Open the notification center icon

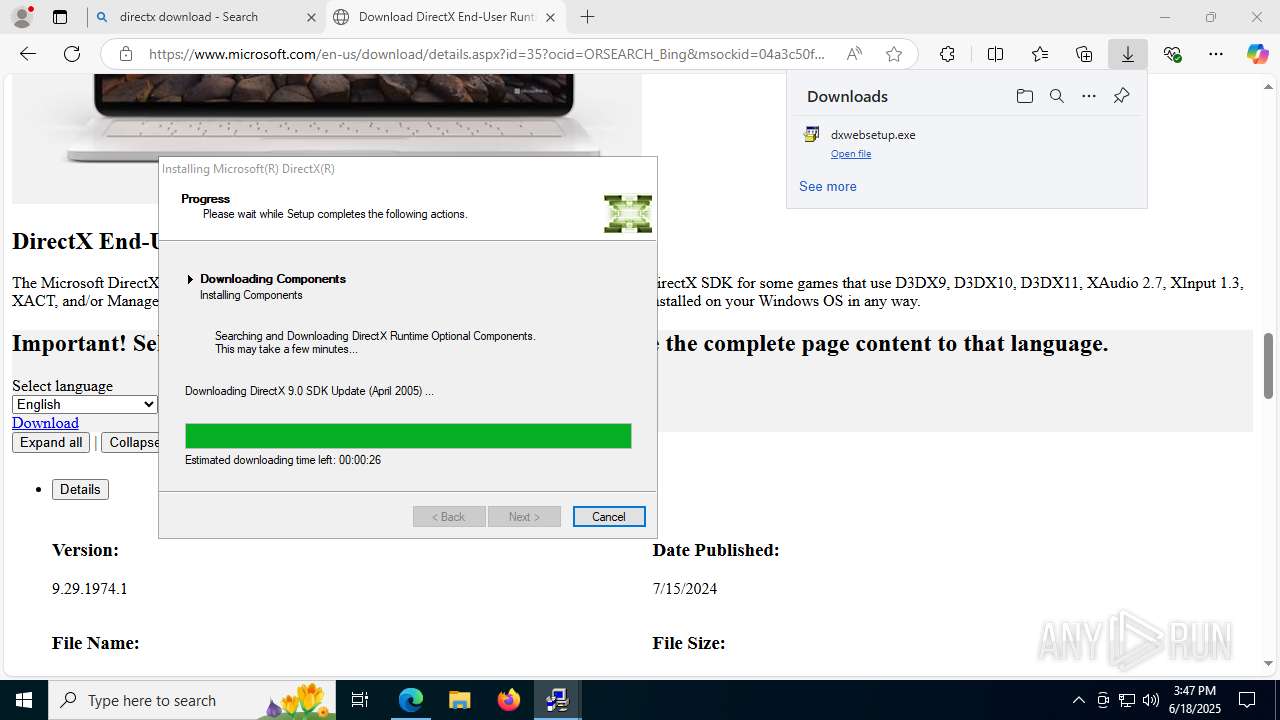click(x=1247, y=700)
